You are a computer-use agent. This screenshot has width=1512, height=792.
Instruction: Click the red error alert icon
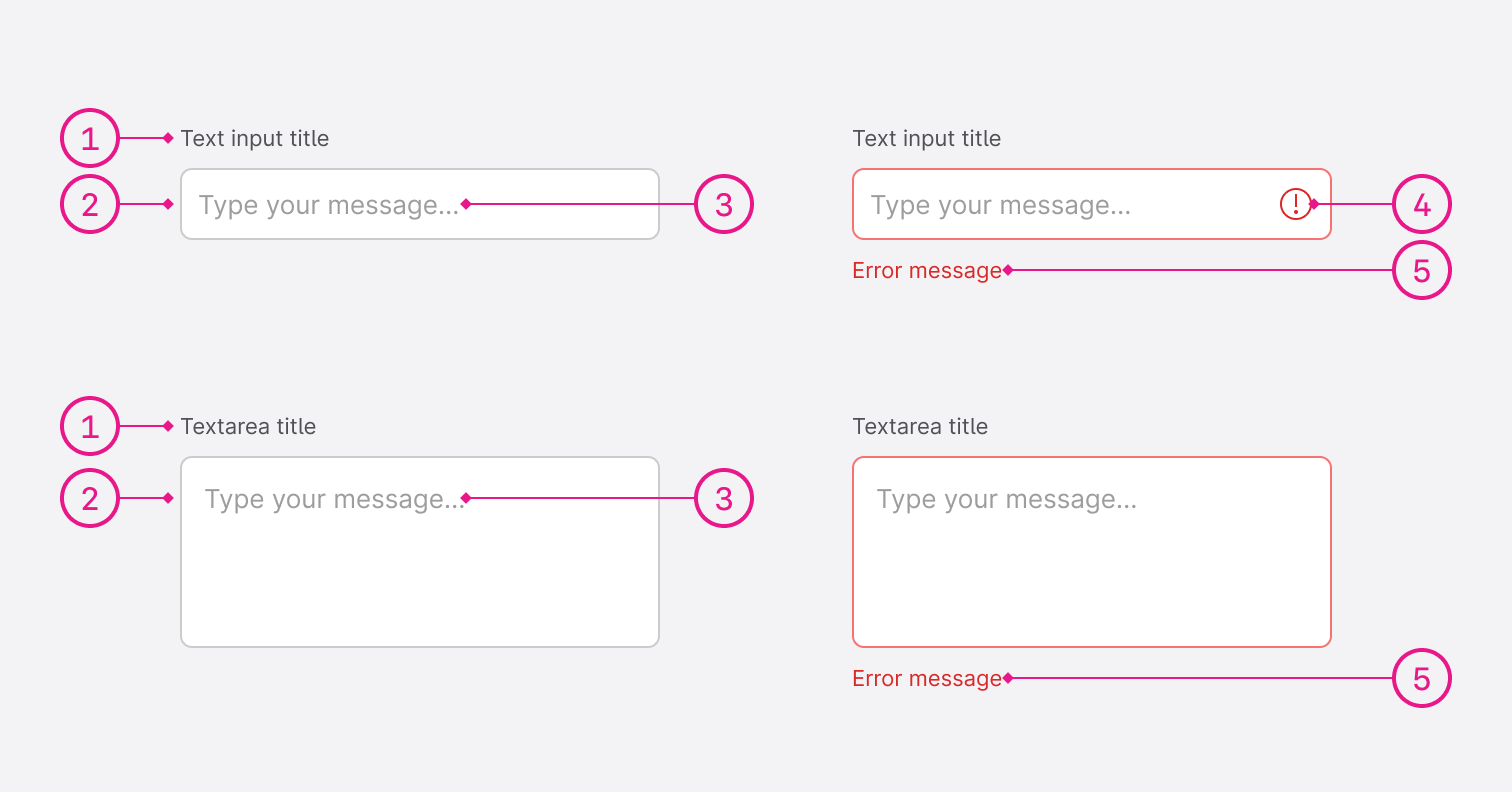pos(1295,204)
